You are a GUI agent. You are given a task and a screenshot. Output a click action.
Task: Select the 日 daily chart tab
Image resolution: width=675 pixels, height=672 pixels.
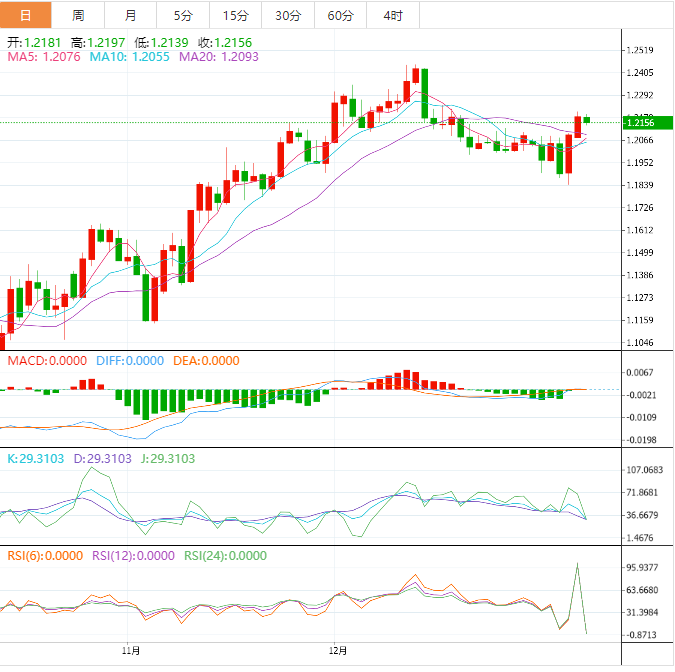point(25,15)
